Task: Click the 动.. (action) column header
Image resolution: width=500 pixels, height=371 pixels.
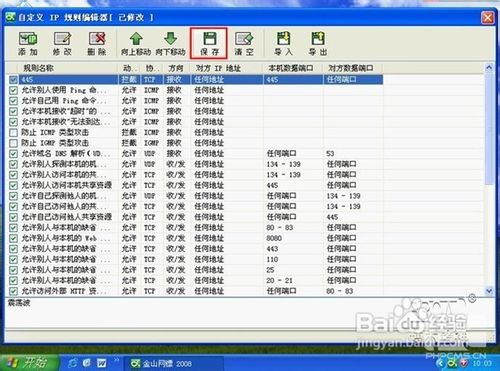Action: coord(130,68)
